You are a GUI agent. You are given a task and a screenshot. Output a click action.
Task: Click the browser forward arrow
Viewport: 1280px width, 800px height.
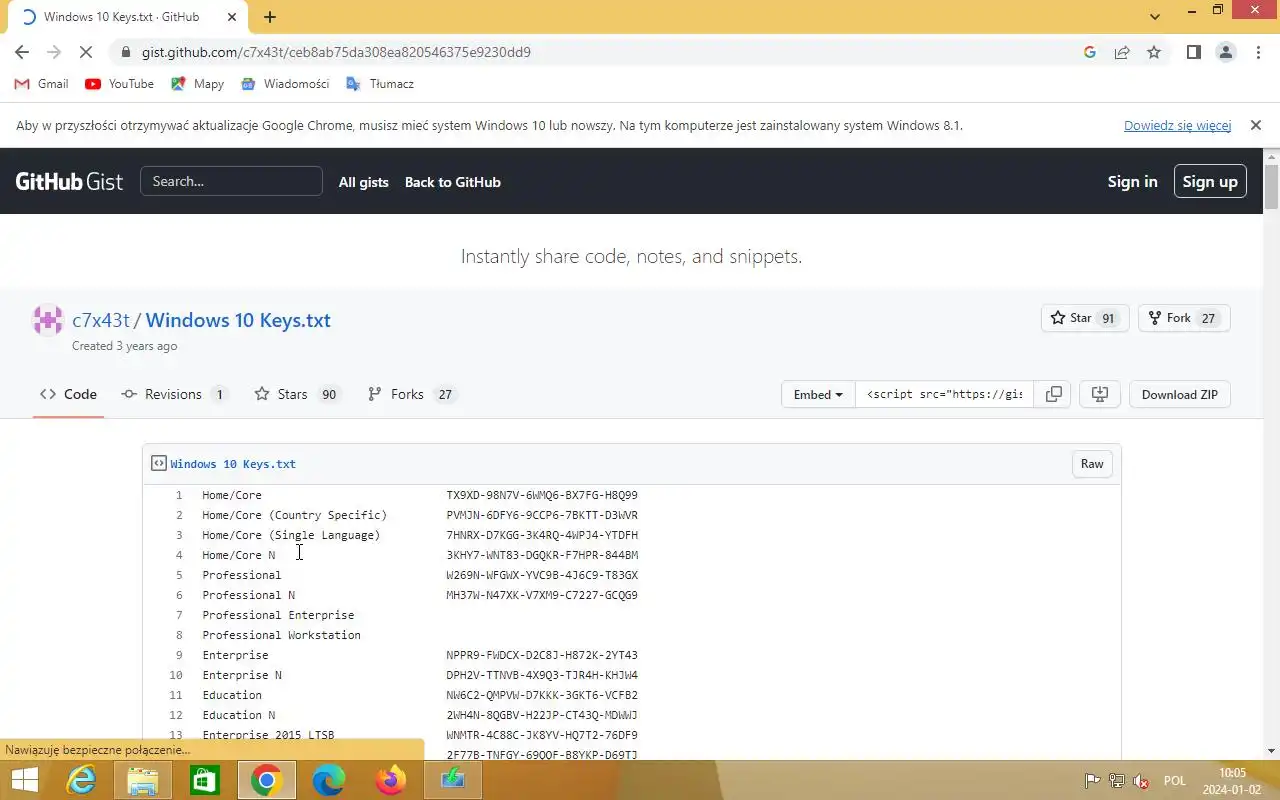pos(54,52)
